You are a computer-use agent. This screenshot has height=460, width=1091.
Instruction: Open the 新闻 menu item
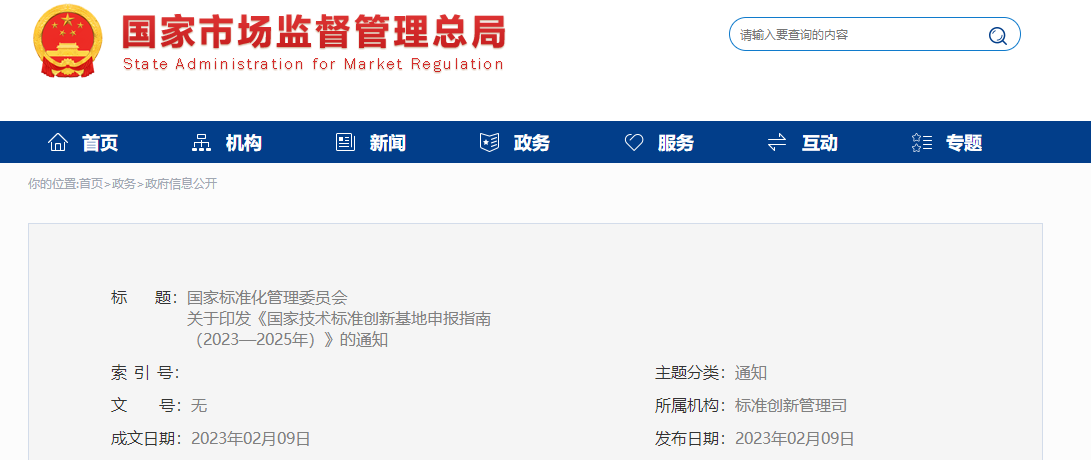click(x=388, y=143)
